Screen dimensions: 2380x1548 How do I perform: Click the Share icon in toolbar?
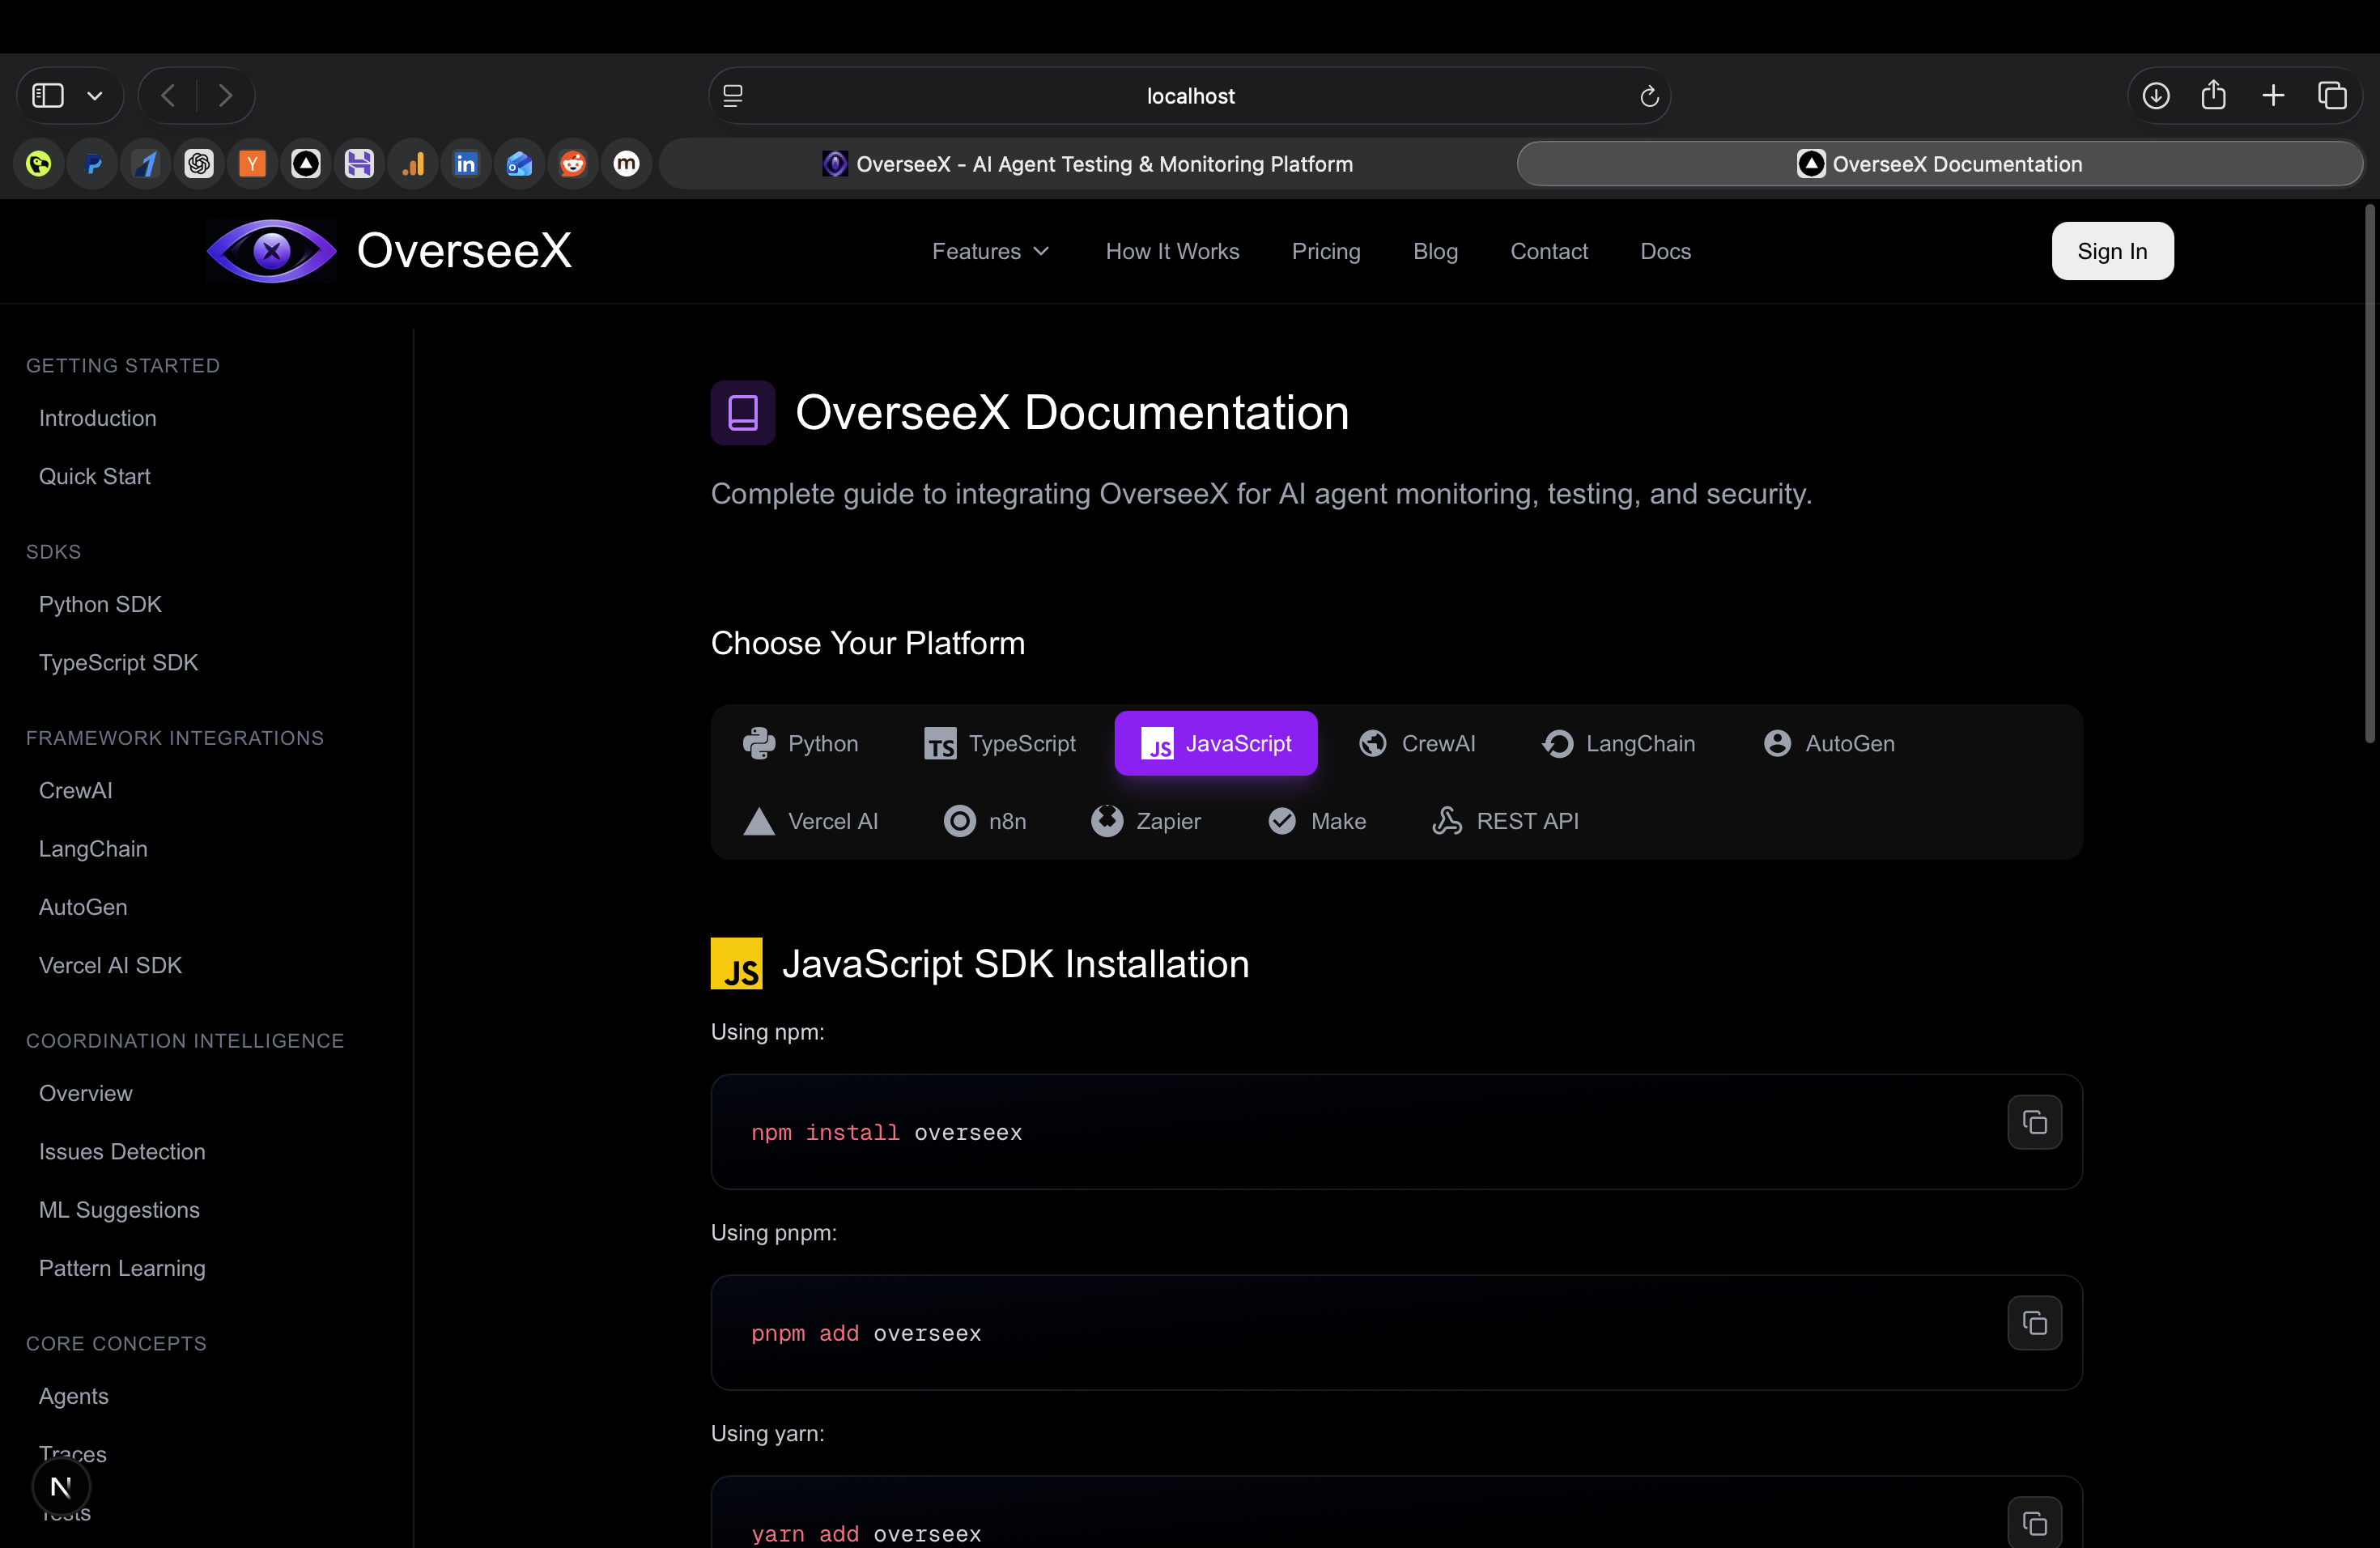point(2213,96)
